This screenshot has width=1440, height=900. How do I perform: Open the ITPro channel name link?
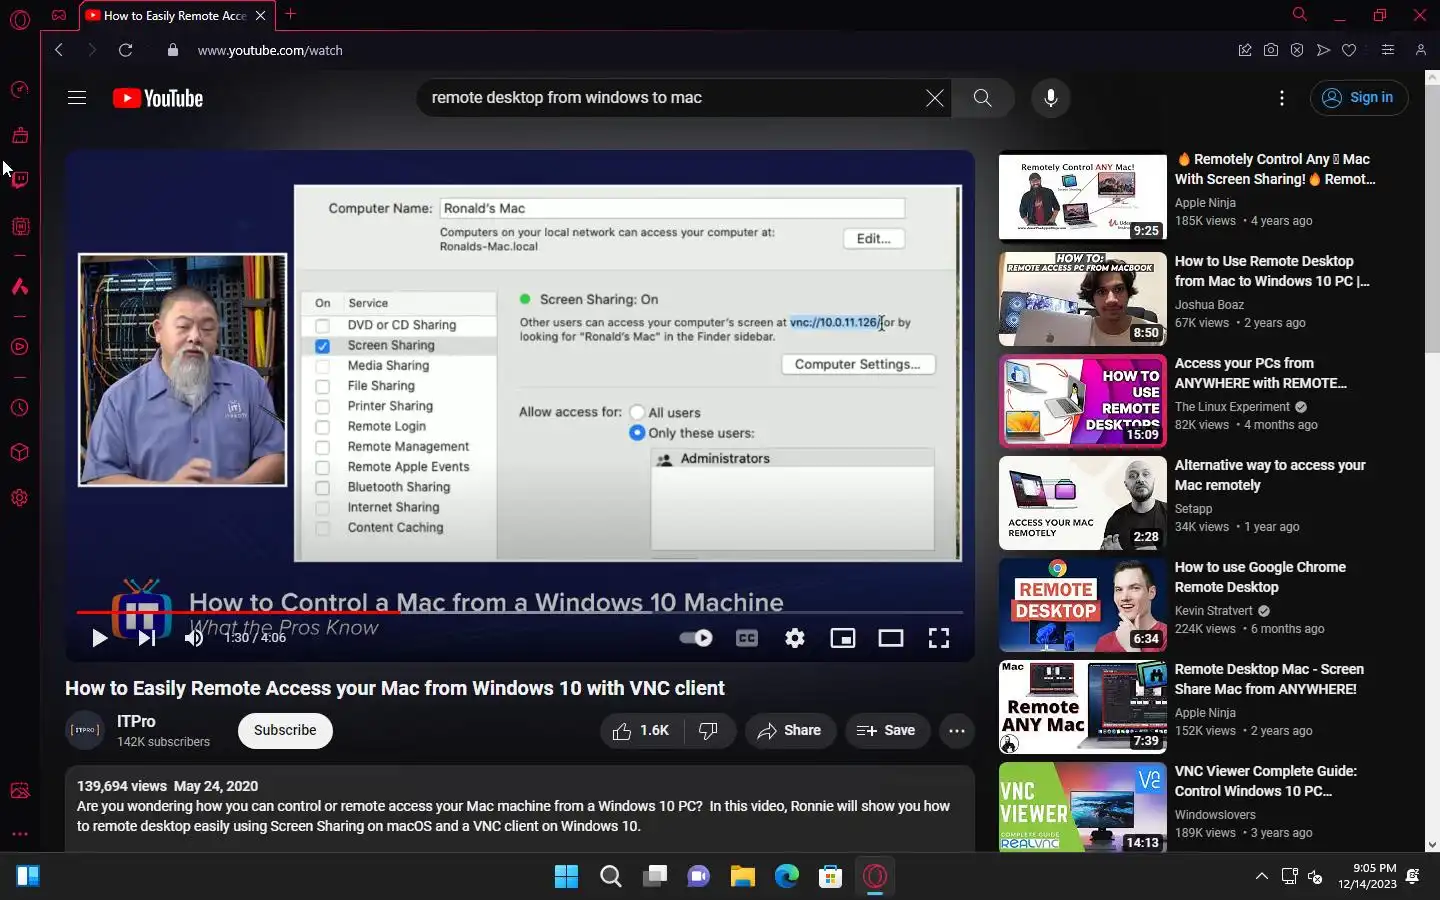[x=136, y=721]
